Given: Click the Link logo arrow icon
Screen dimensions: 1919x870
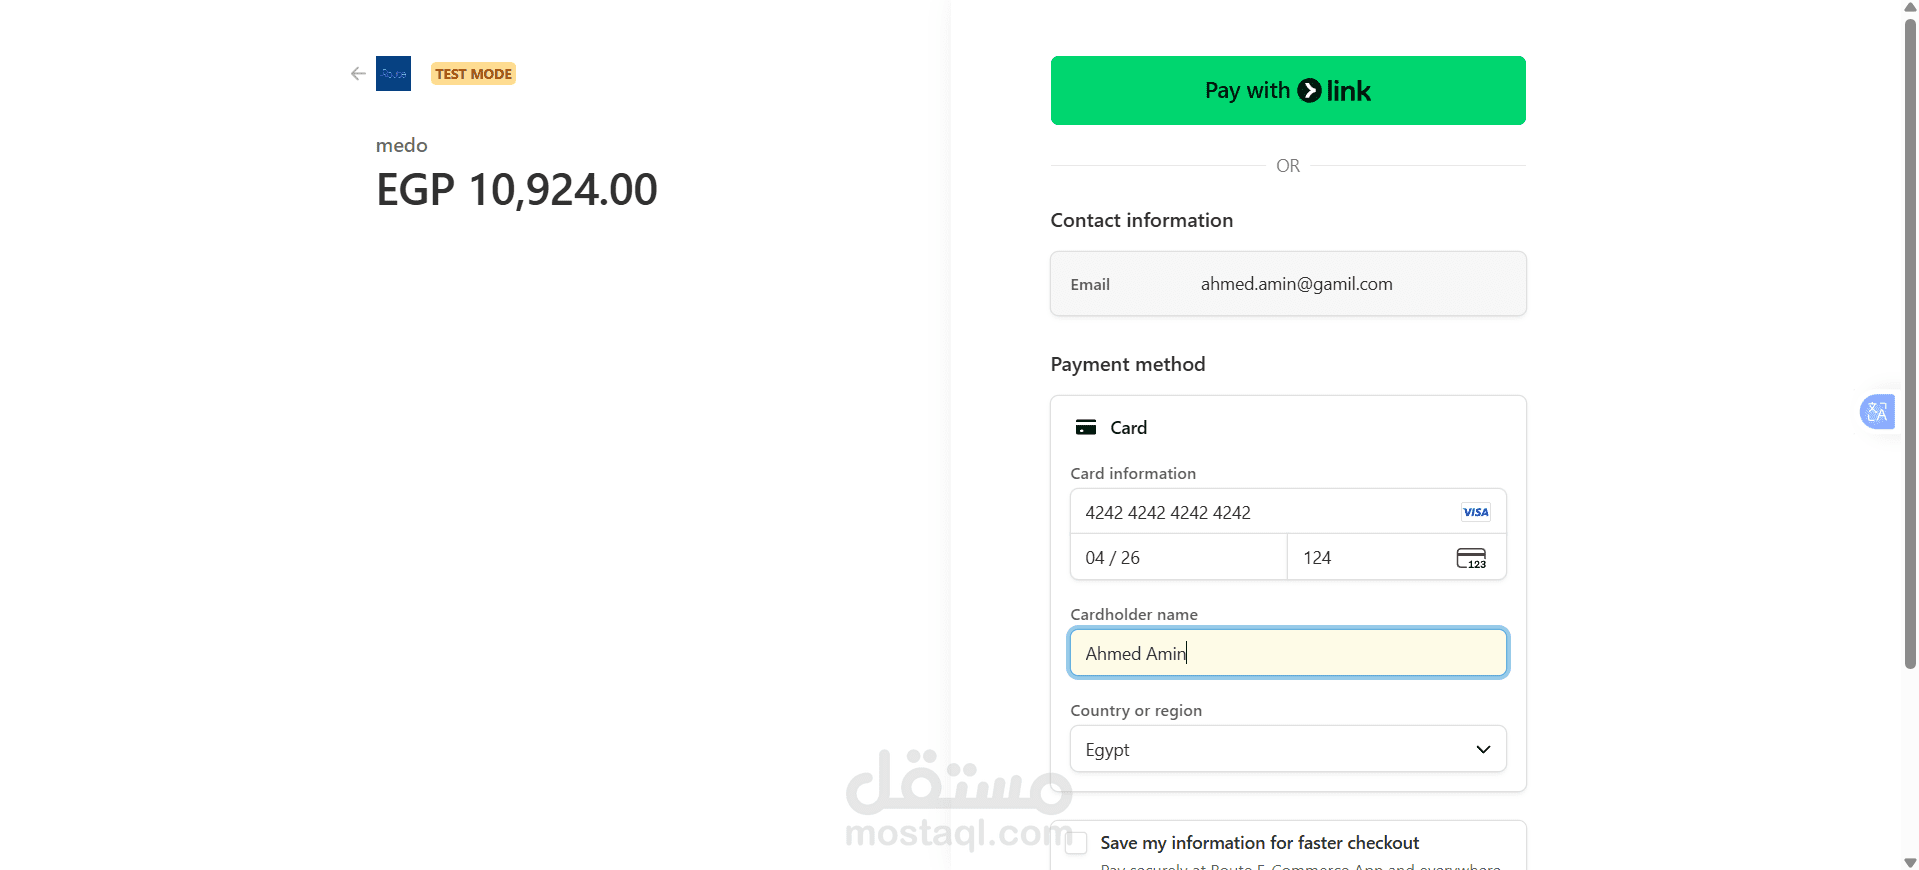Looking at the screenshot, I should [x=1309, y=91].
